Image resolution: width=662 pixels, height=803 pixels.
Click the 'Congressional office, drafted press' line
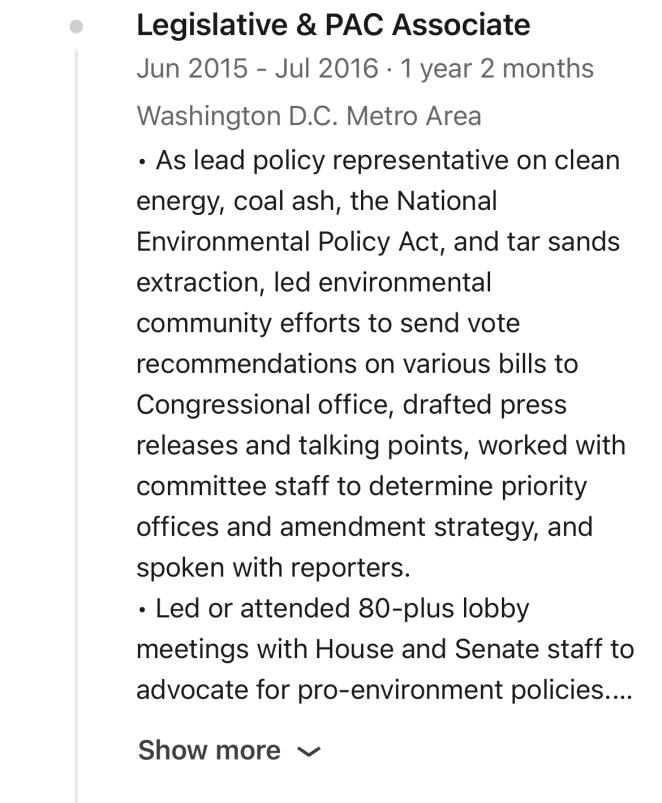351,405
